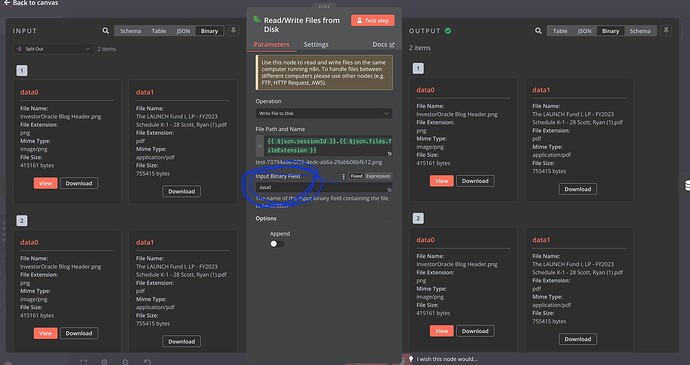Image resolution: width=690 pixels, height=365 pixels.
Task: Click the yellow notice about n8n files
Action: tap(324, 73)
